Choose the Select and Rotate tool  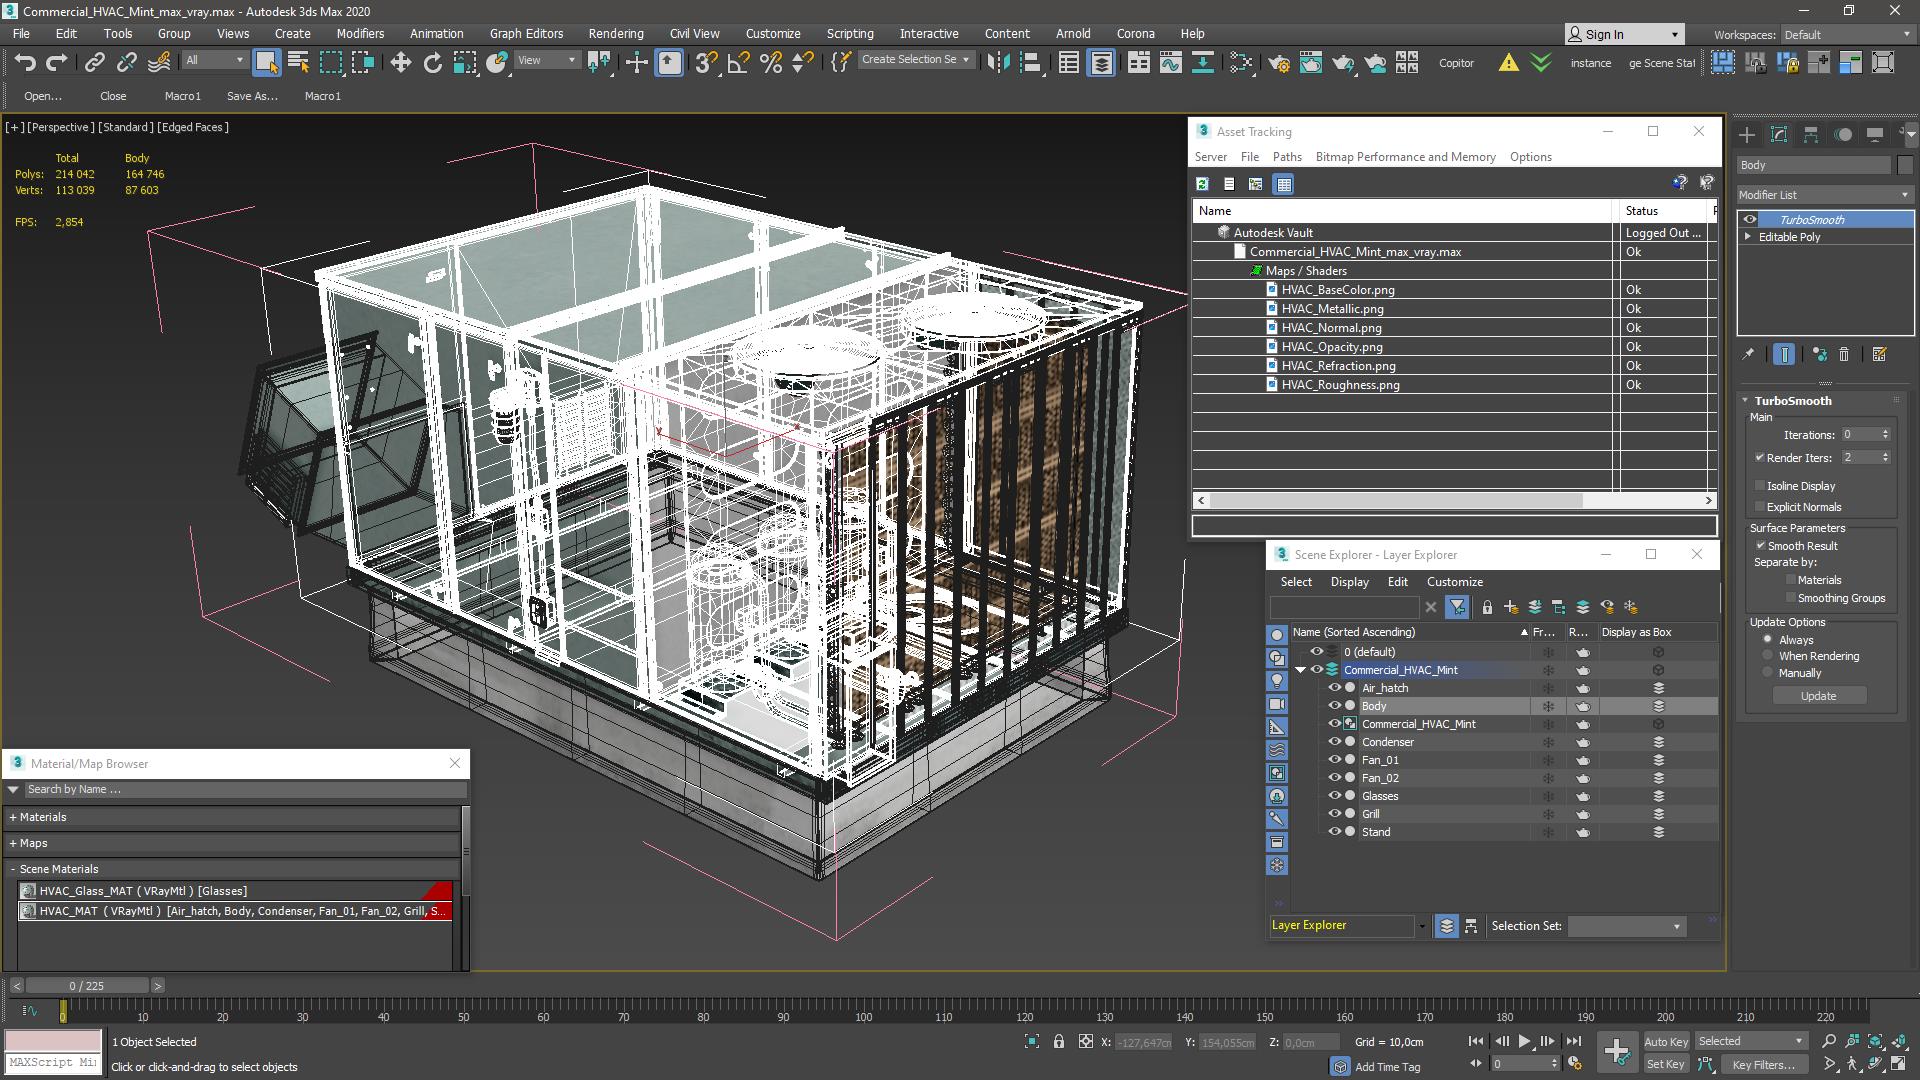[x=432, y=62]
